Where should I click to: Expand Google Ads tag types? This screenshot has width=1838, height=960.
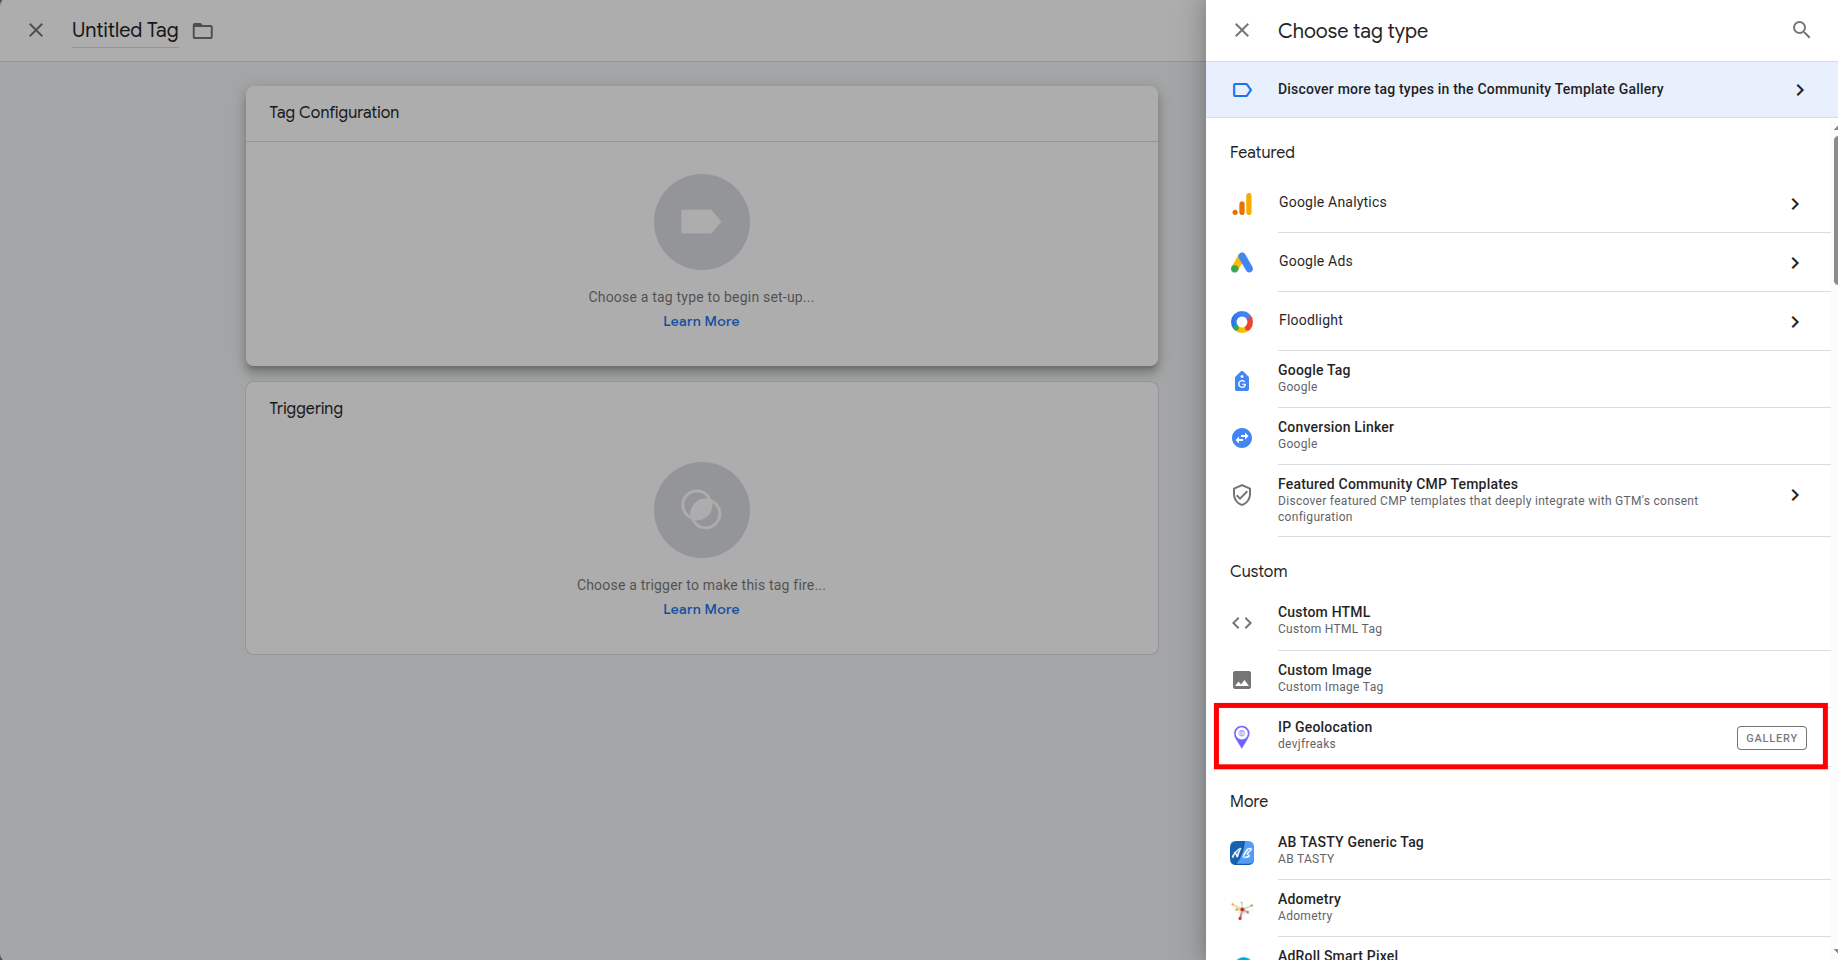(1795, 263)
